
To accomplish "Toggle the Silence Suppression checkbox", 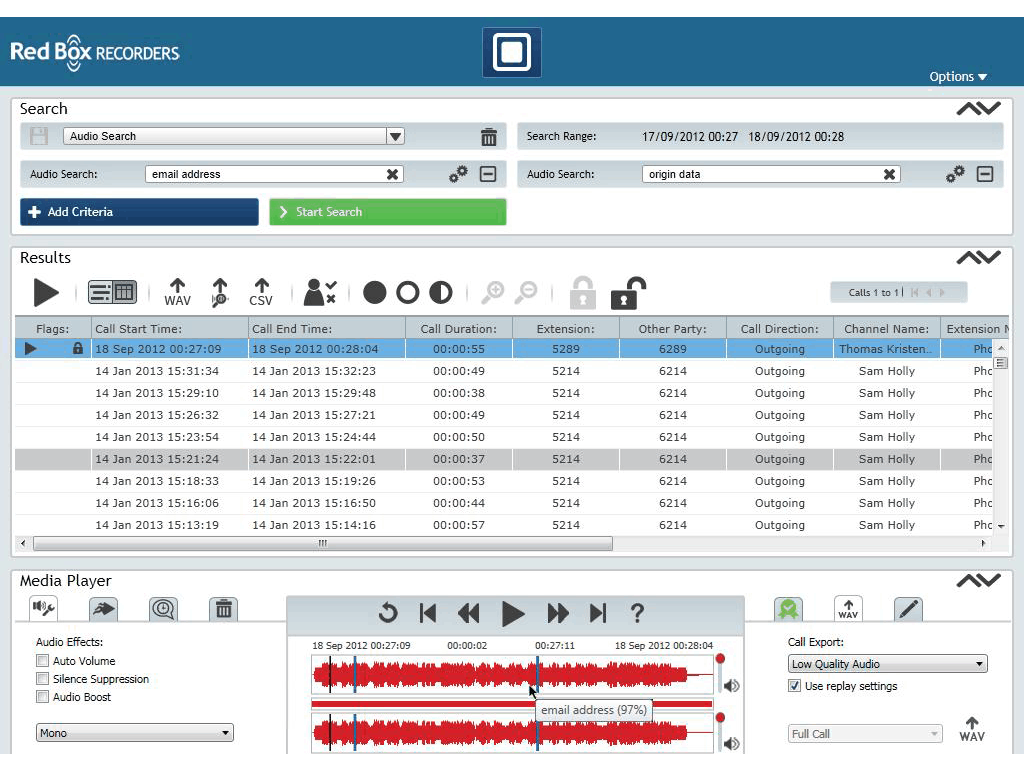I will [x=43, y=679].
